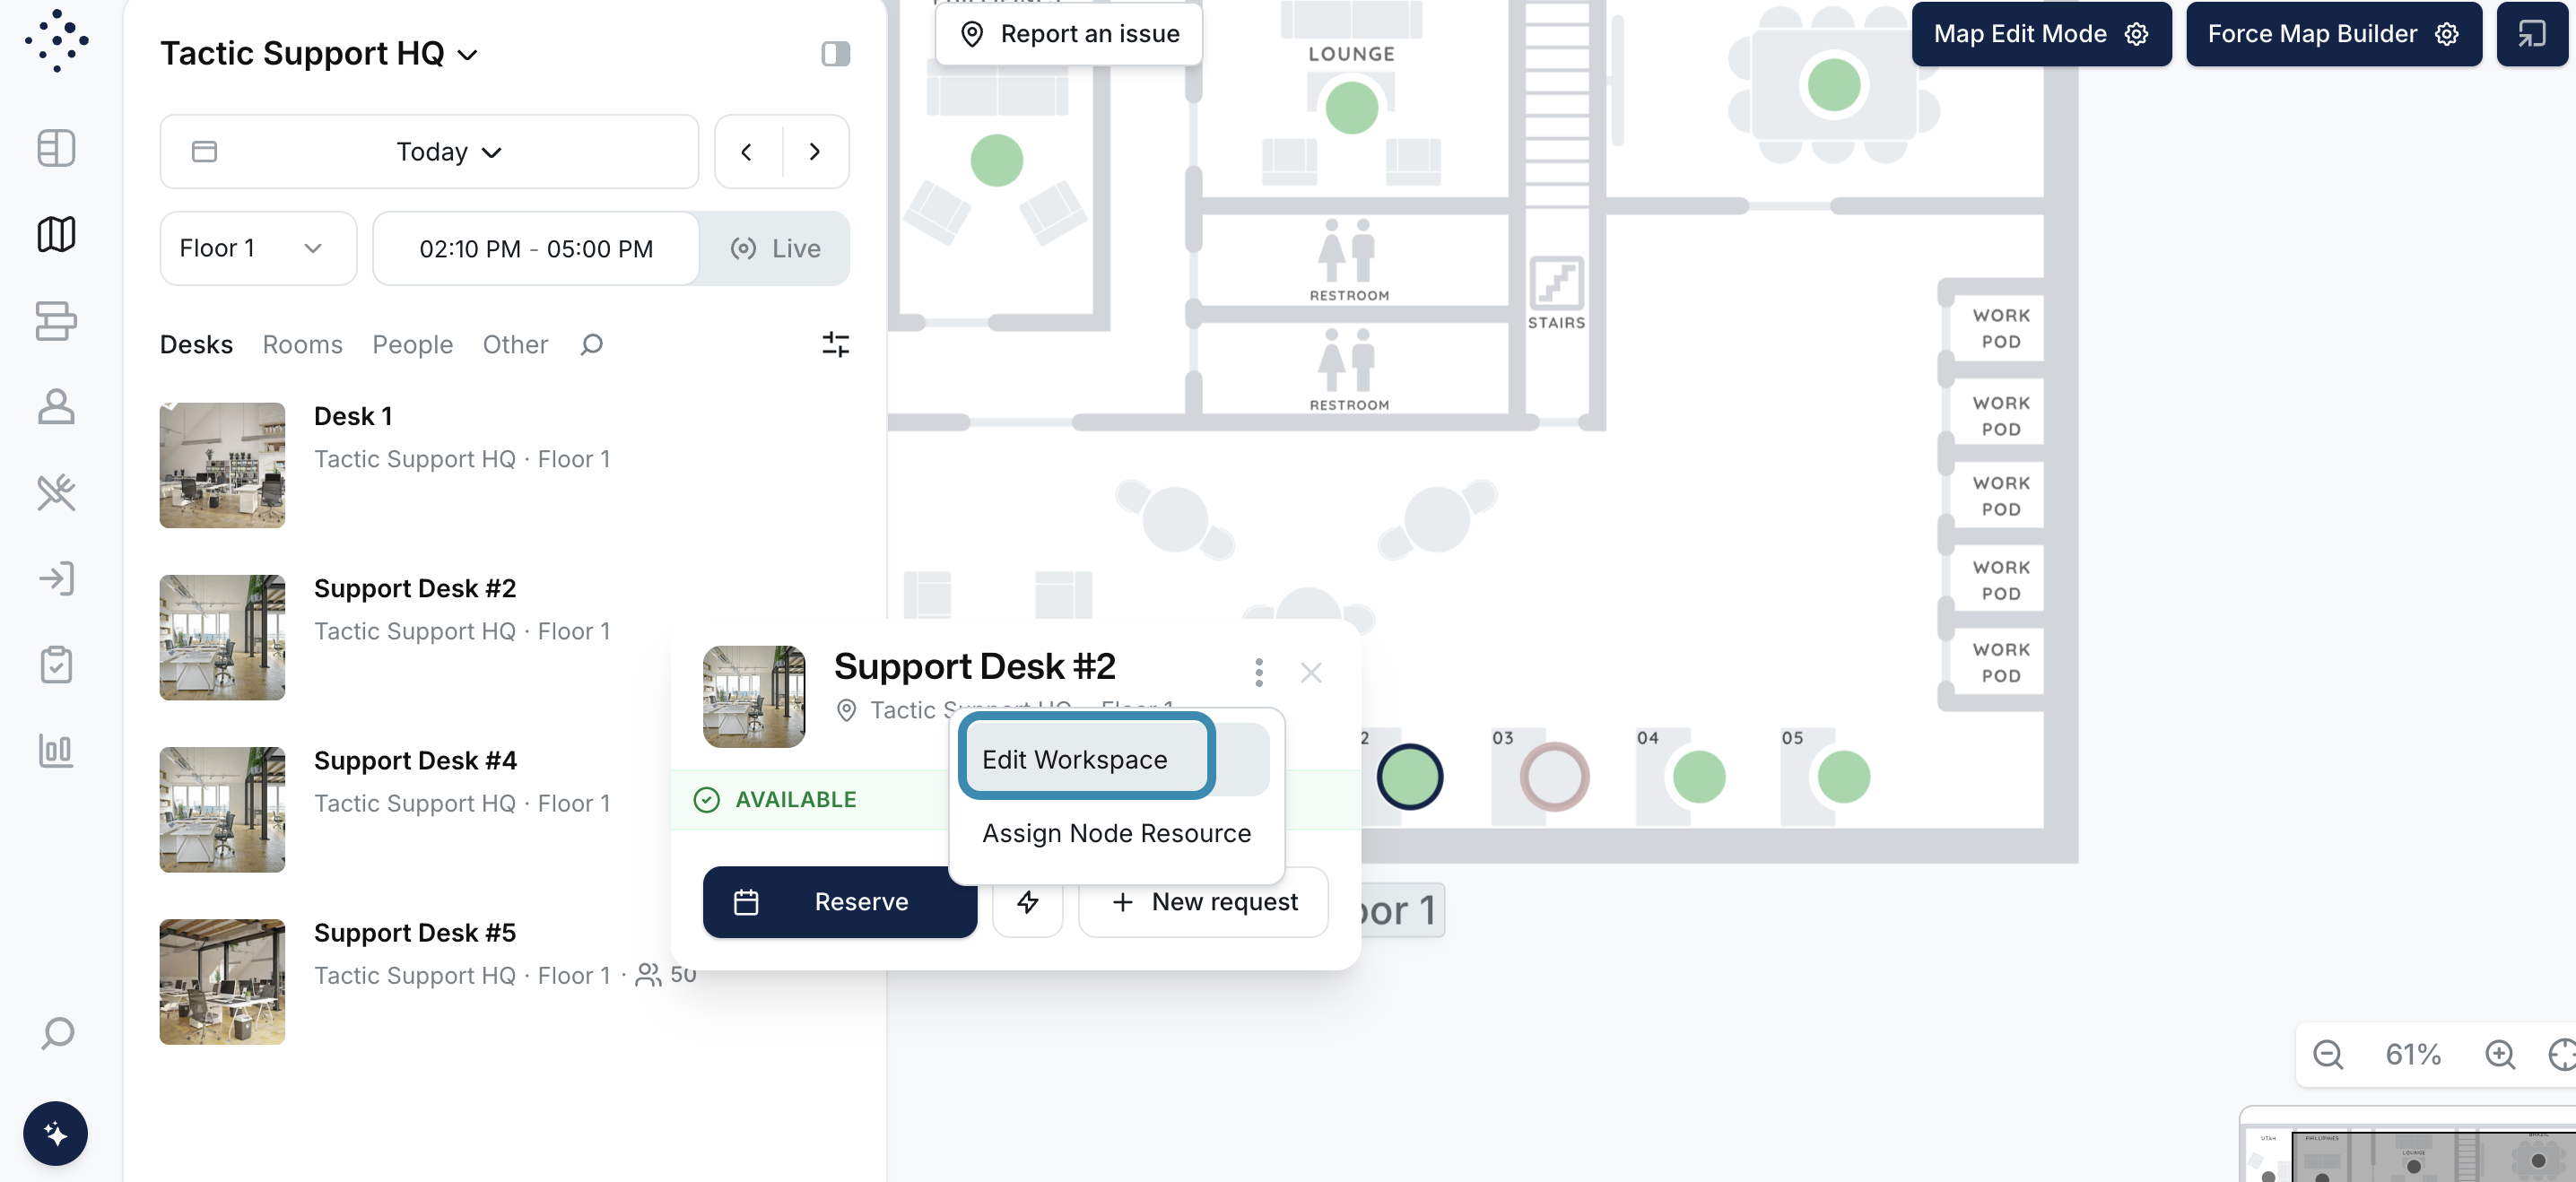Screen dimensions: 2576x1182
Task: Open the filter settings sliders icon
Action: pos(835,344)
